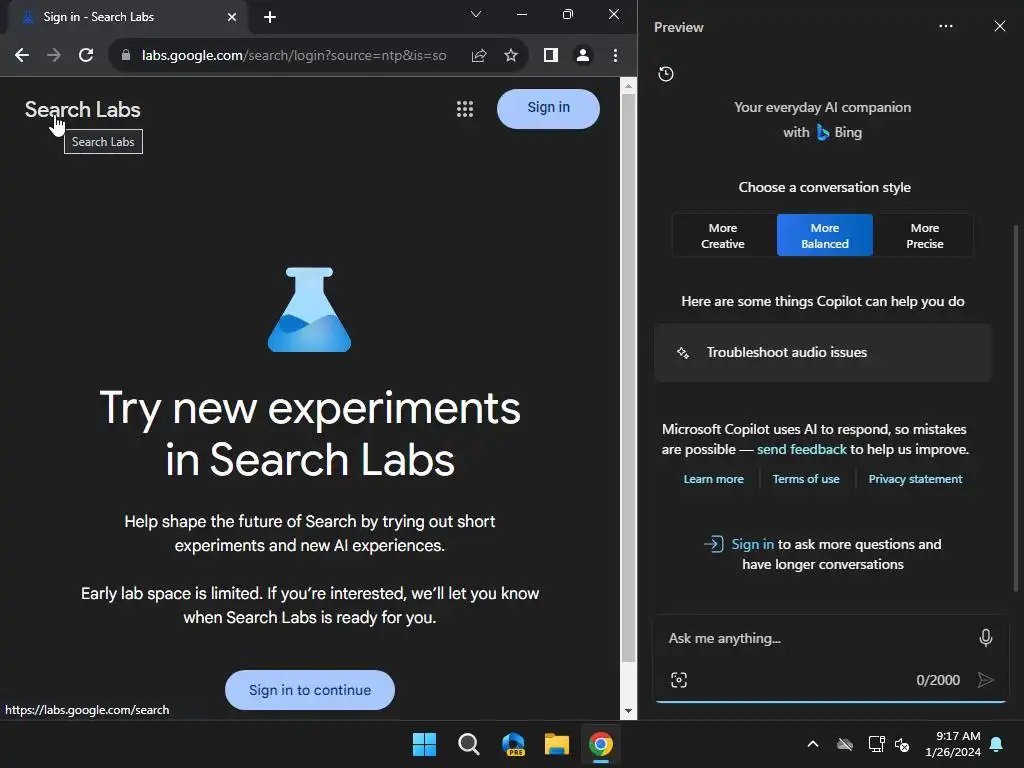Click the Chrome icon in the taskbar
Viewport: 1024px width, 768px height.
(601, 744)
